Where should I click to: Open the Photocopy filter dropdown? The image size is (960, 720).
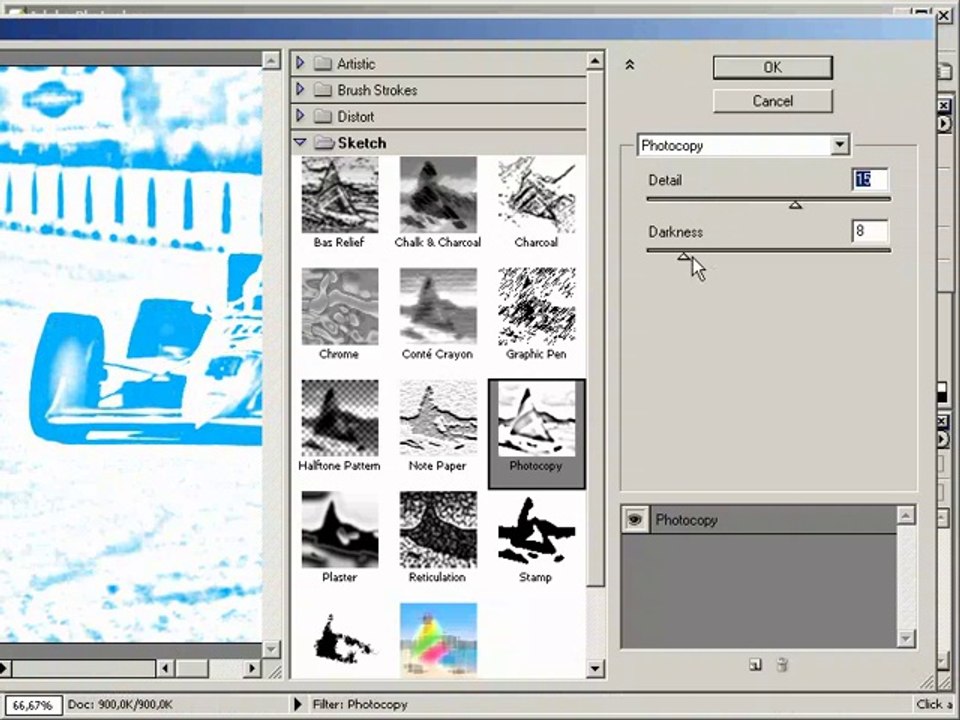[840, 145]
